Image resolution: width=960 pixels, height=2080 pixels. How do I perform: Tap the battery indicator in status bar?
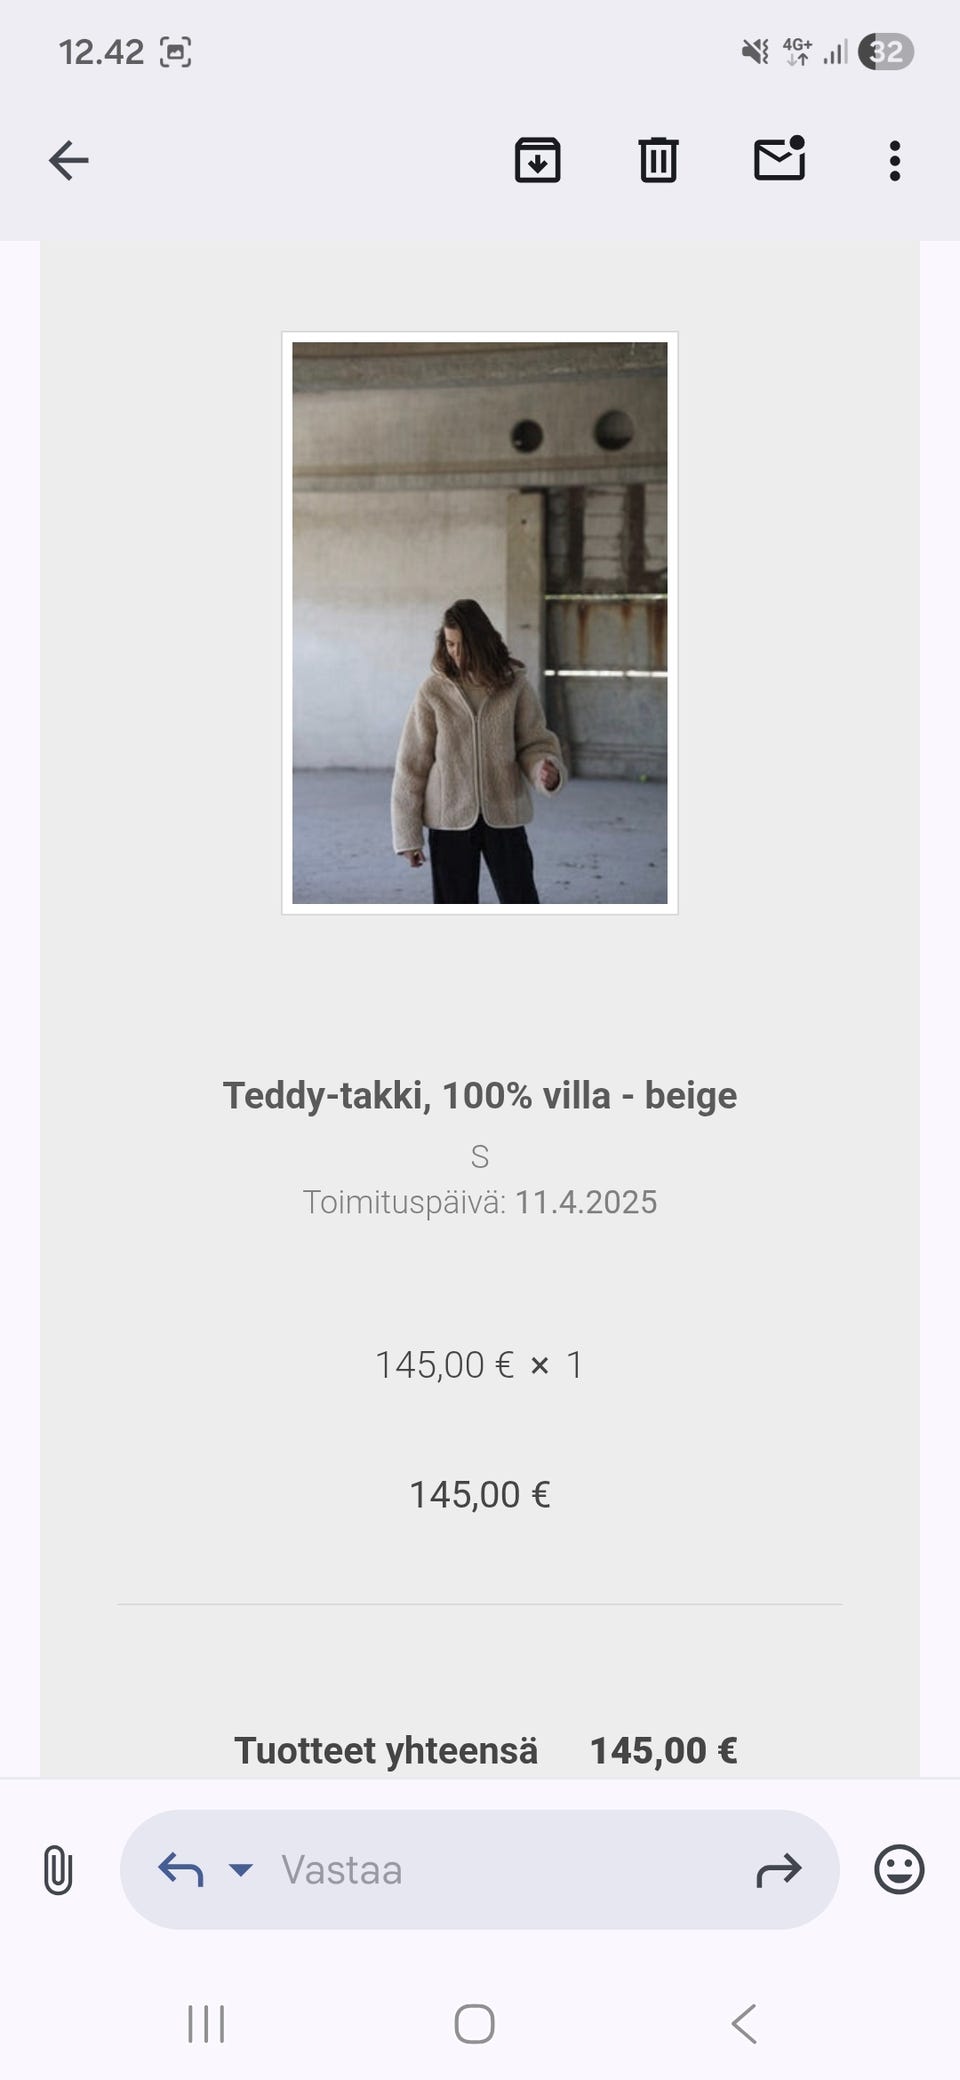[x=886, y=51]
